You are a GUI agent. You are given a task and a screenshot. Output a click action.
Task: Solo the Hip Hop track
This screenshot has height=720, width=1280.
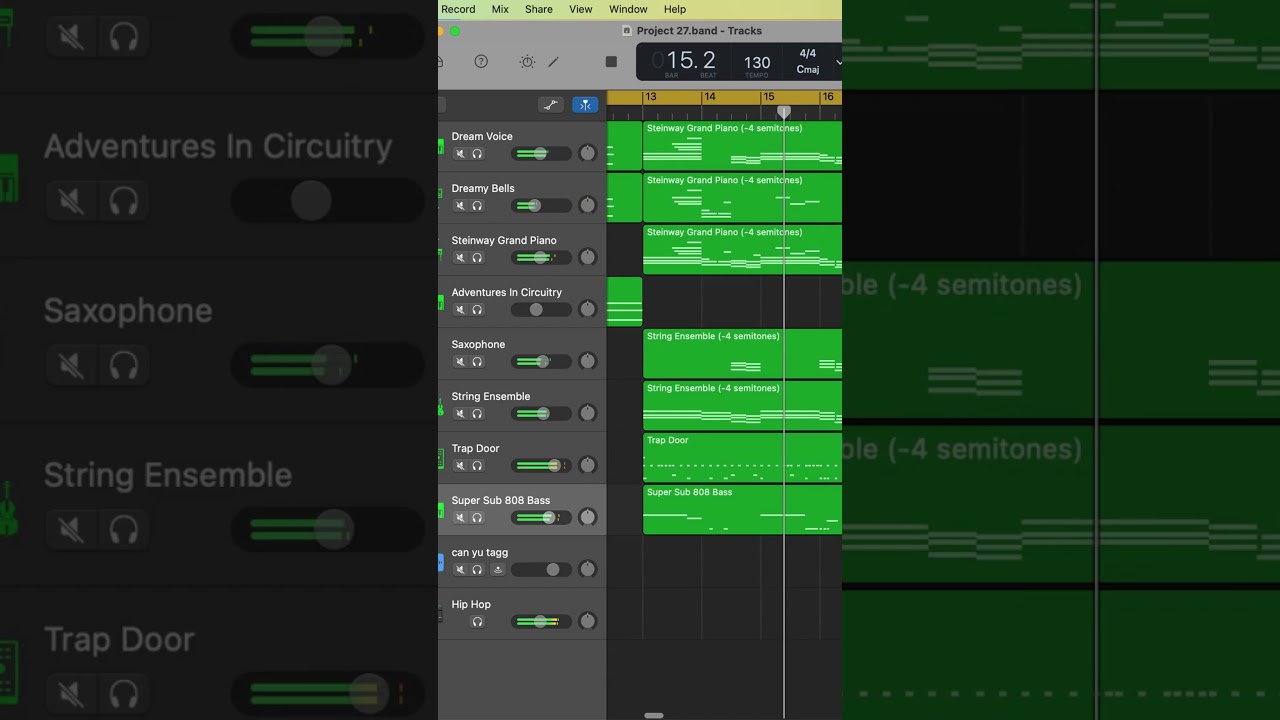tap(477, 621)
